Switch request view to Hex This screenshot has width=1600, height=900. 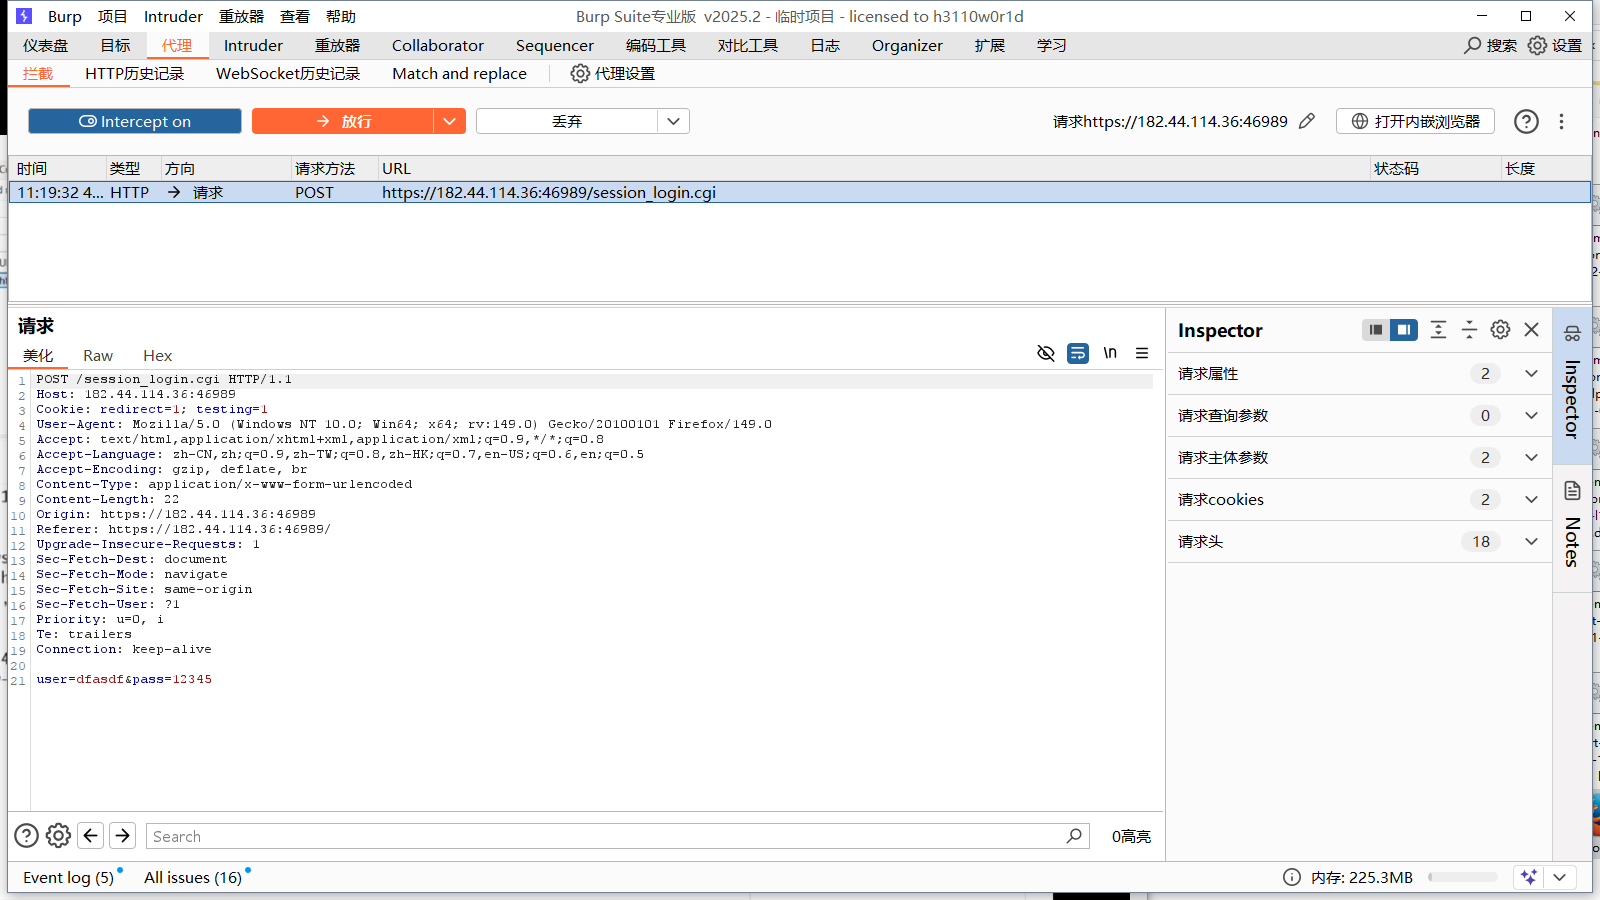click(157, 355)
